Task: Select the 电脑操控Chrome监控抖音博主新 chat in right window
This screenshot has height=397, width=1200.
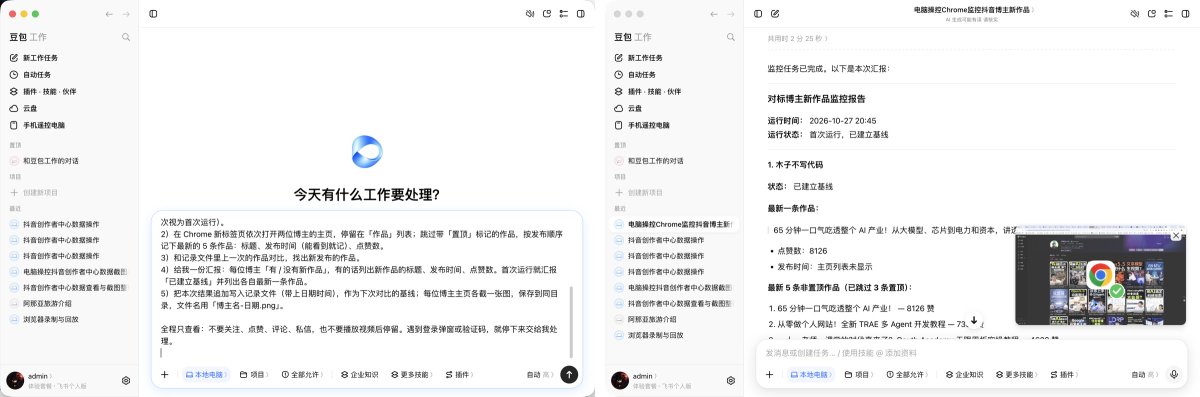Action: pyautogui.click(x=674, y=224)
